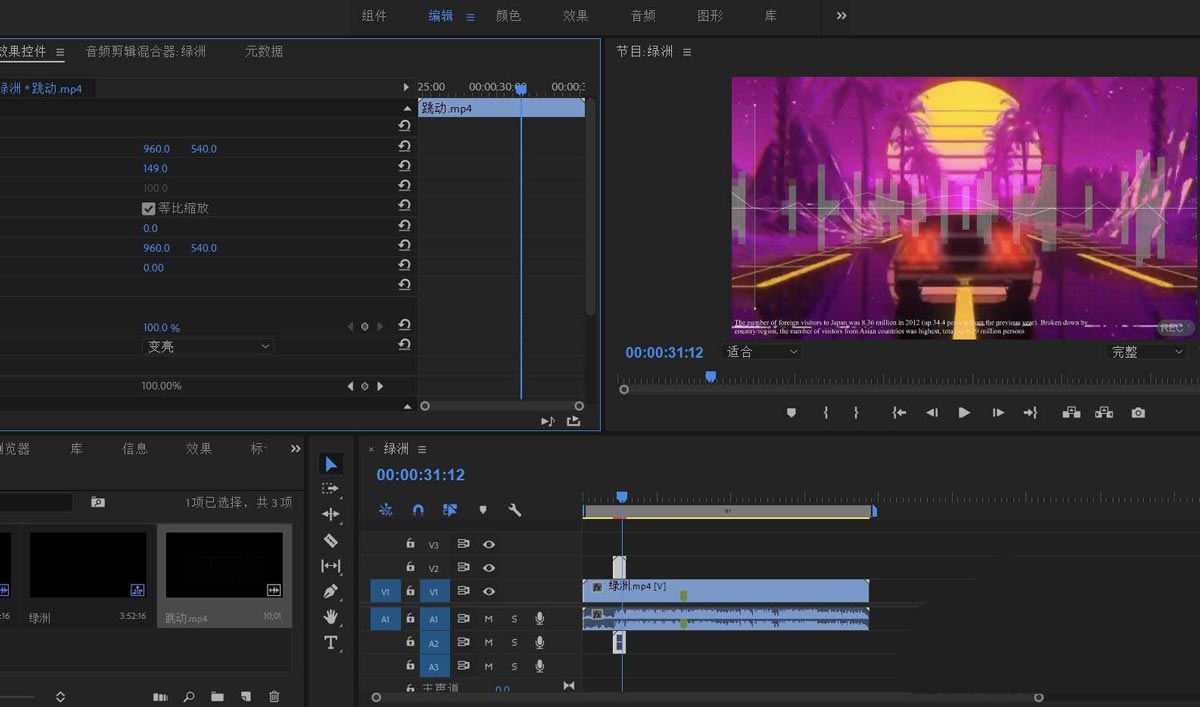Step back one frame
The image size is (1200, 707).
pyautogui.click(x=932, y=412)
